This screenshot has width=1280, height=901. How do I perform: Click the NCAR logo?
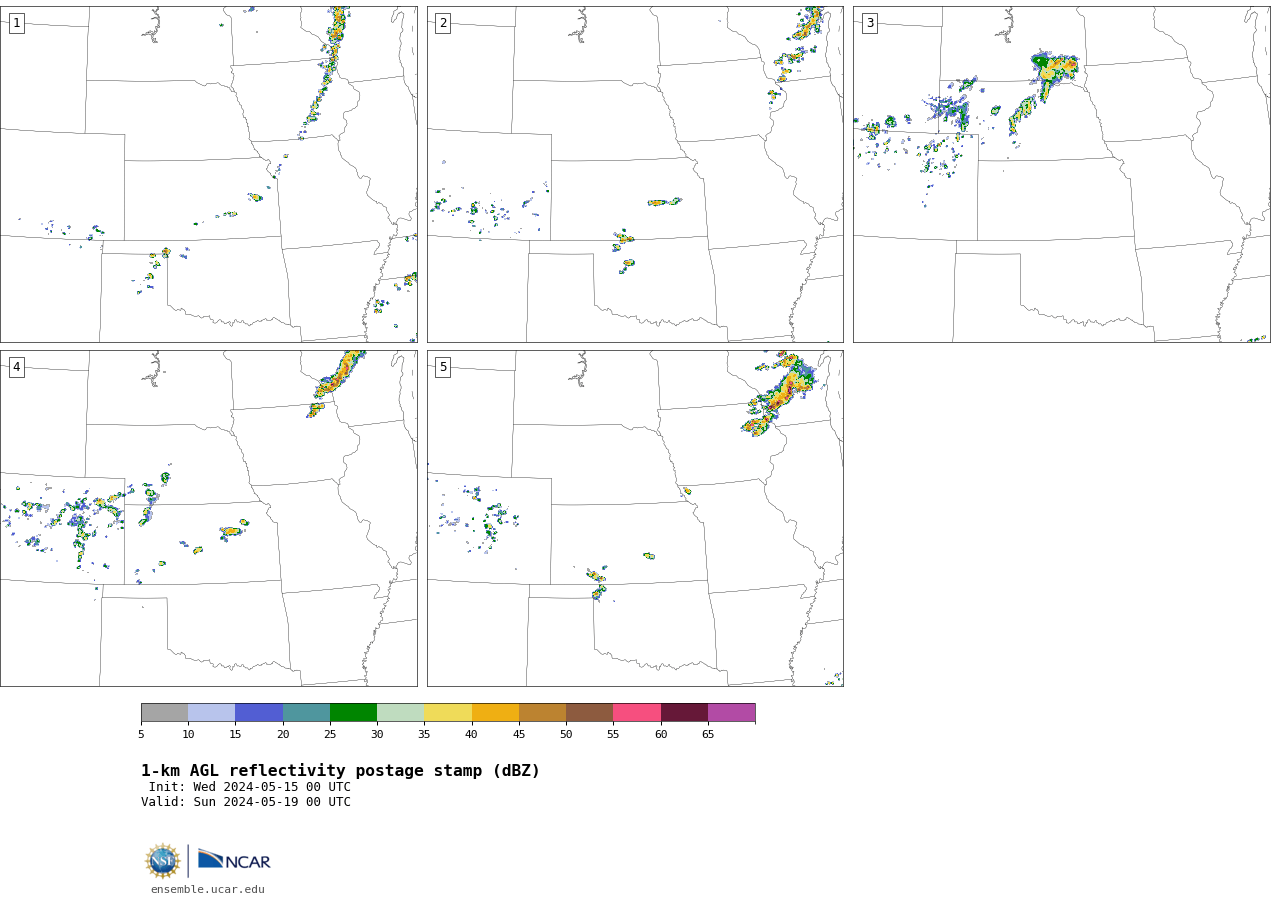tap(234, 860)
